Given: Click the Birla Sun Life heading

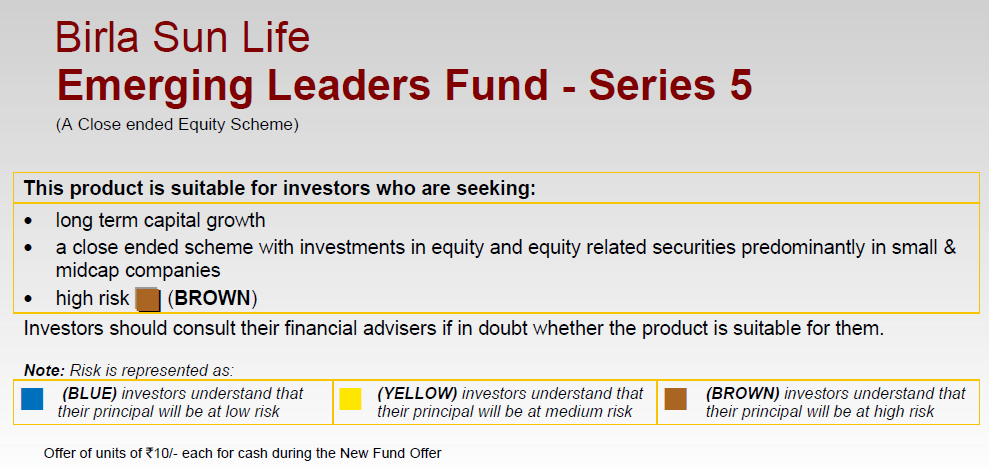Looking at the screenshot, I should (182, 37).
